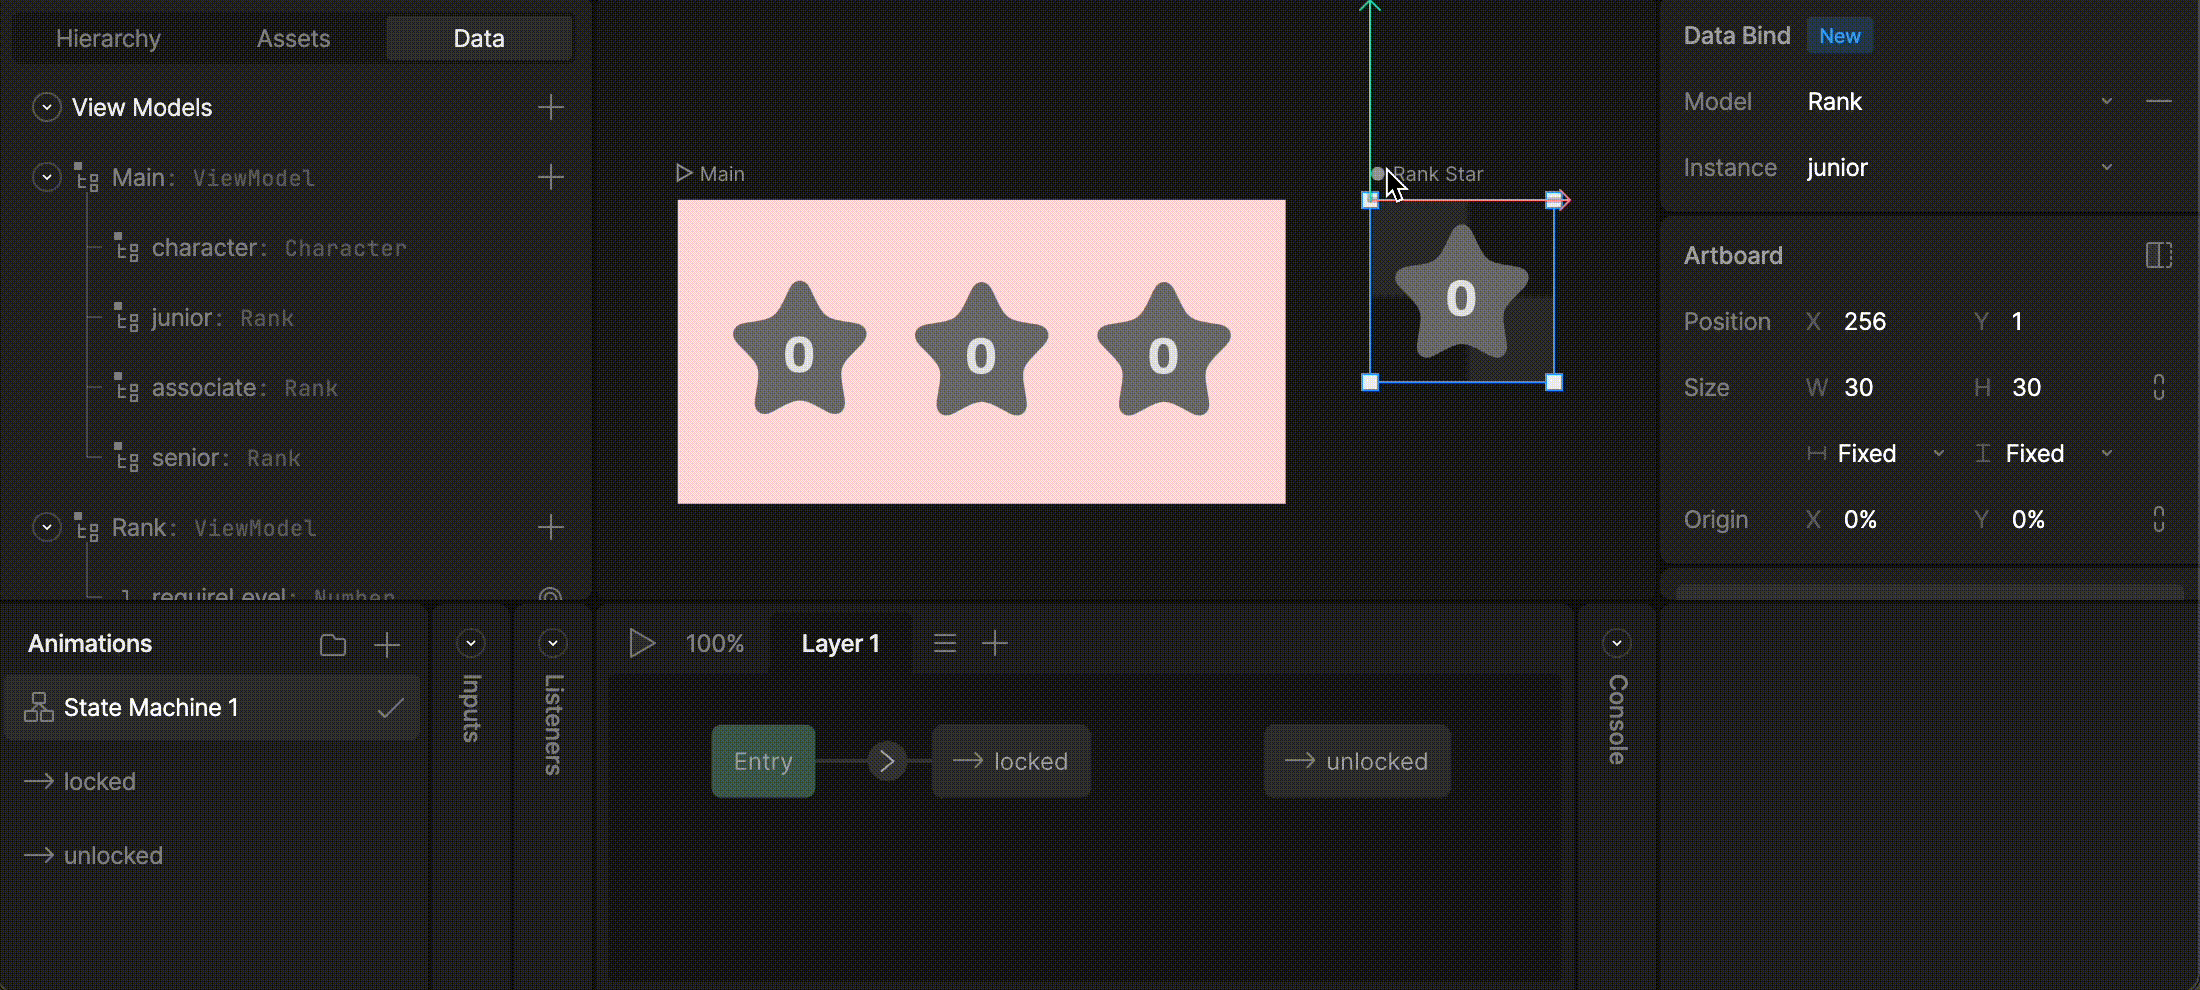Add a new state machine layer
2200x990 pixels.
pyautogui.click(x=995, y=643)
